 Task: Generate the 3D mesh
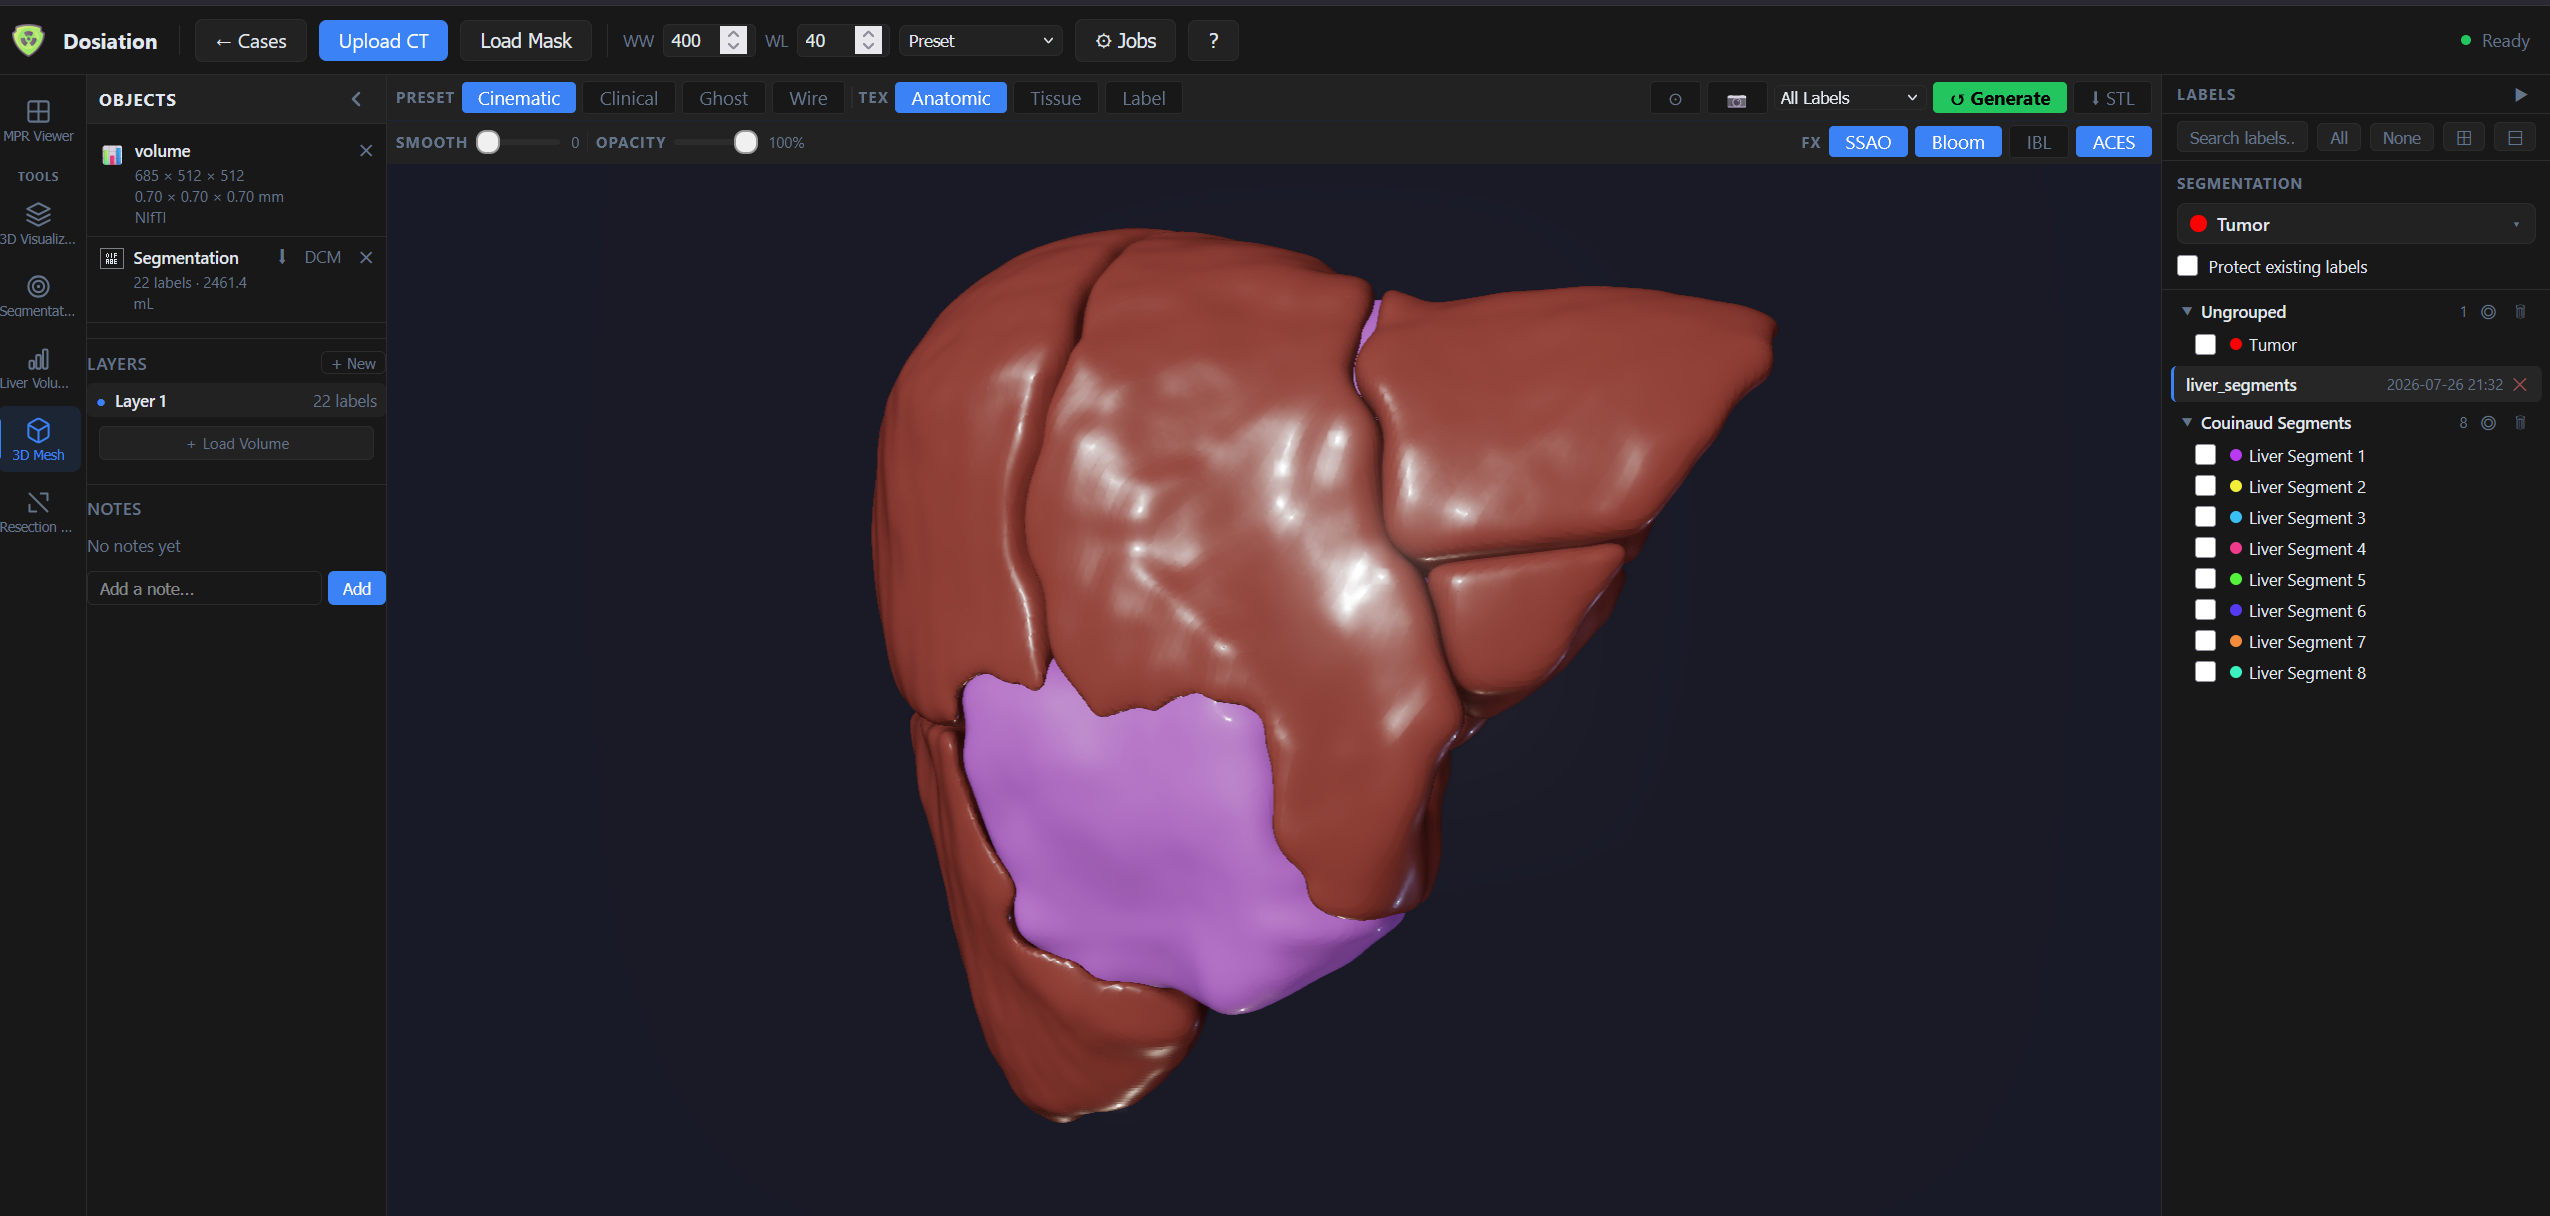tap(1999, 98)
